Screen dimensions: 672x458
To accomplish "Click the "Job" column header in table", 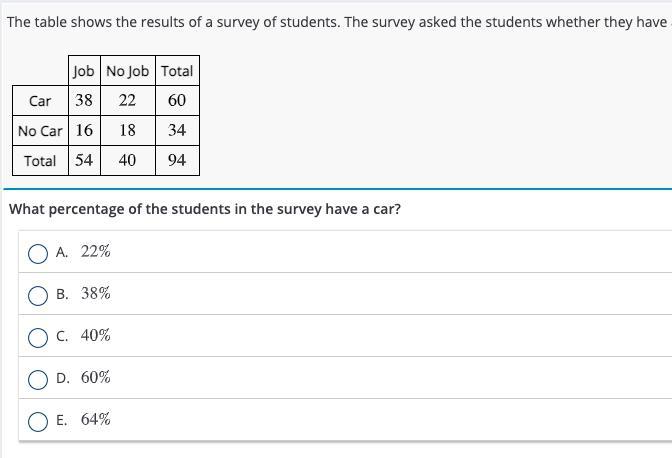I will click(x=84, y=71).
